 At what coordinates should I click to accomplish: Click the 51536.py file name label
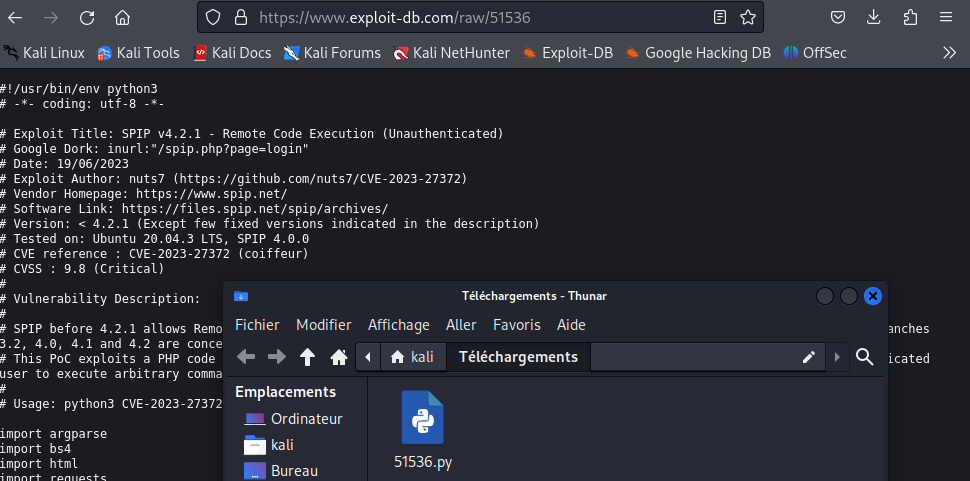click(423, 462)
